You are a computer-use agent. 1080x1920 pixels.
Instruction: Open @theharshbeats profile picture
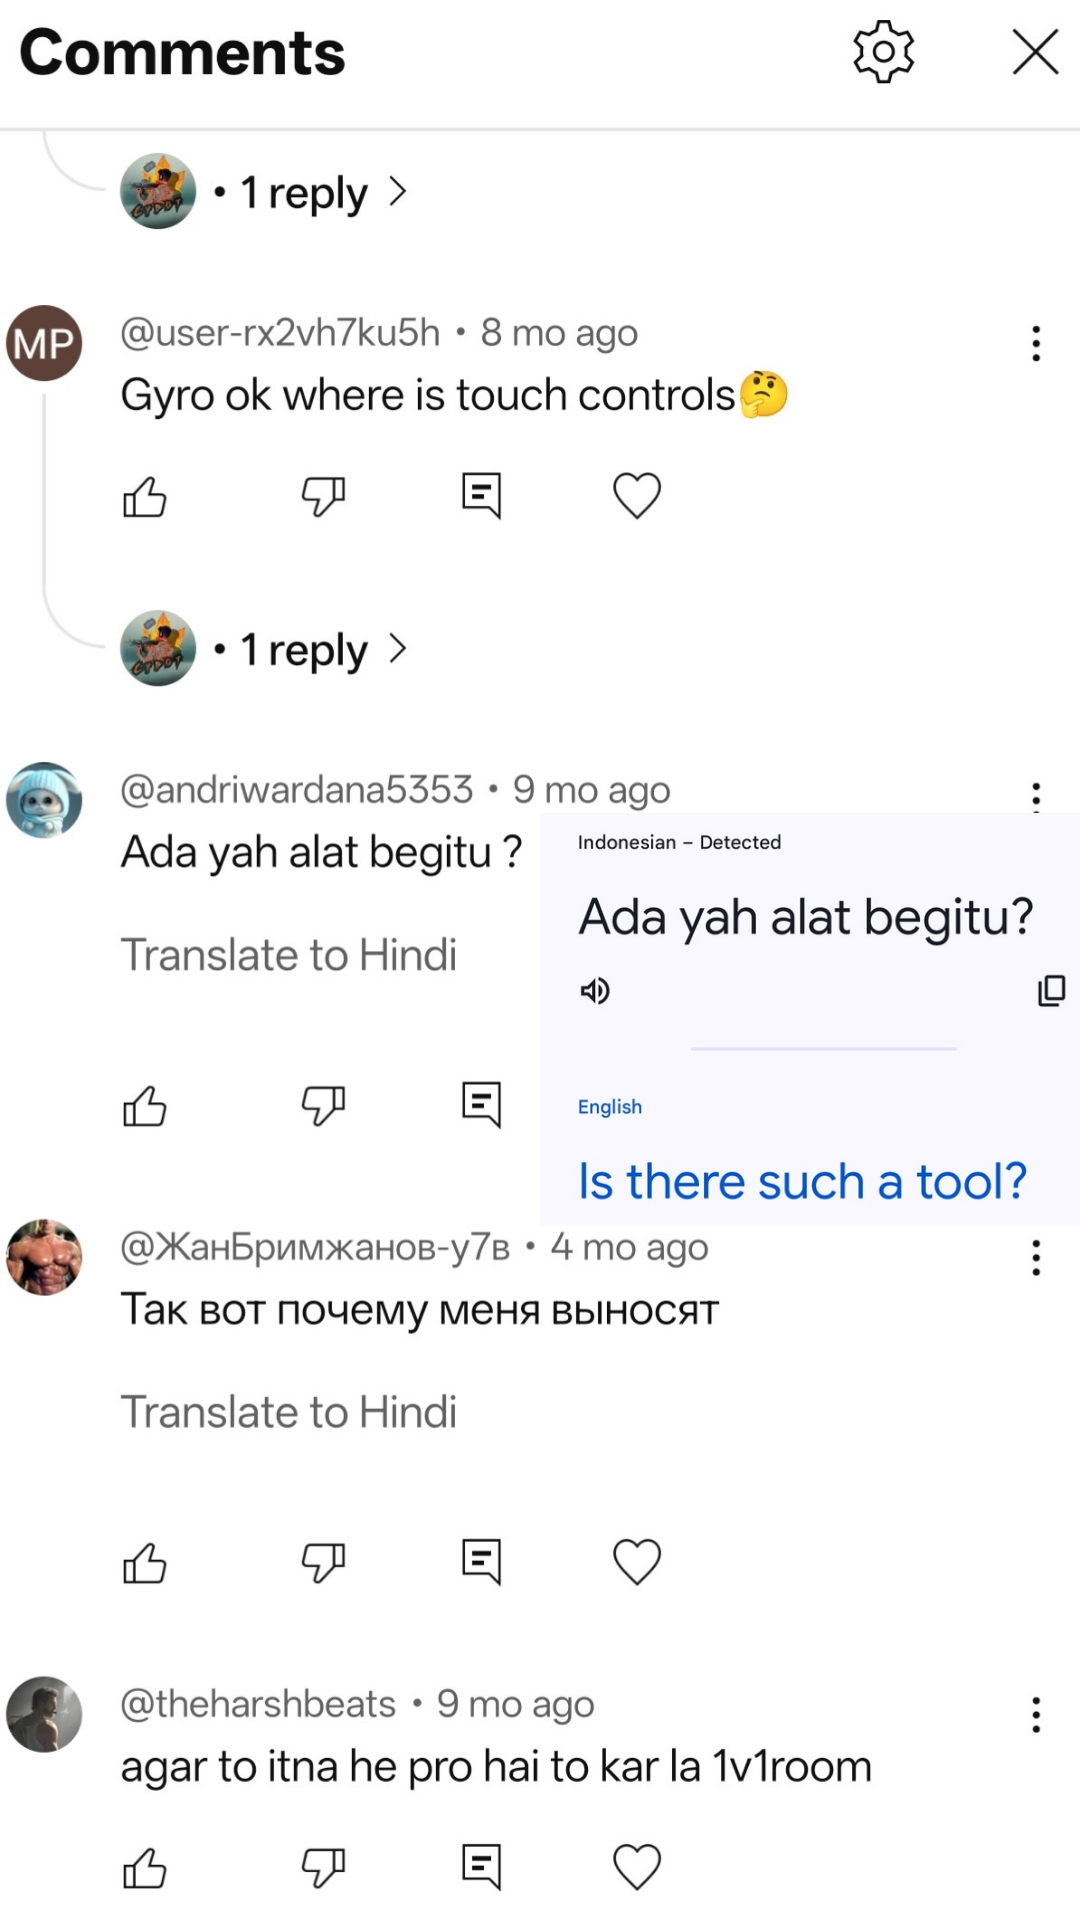[44, 1714]
